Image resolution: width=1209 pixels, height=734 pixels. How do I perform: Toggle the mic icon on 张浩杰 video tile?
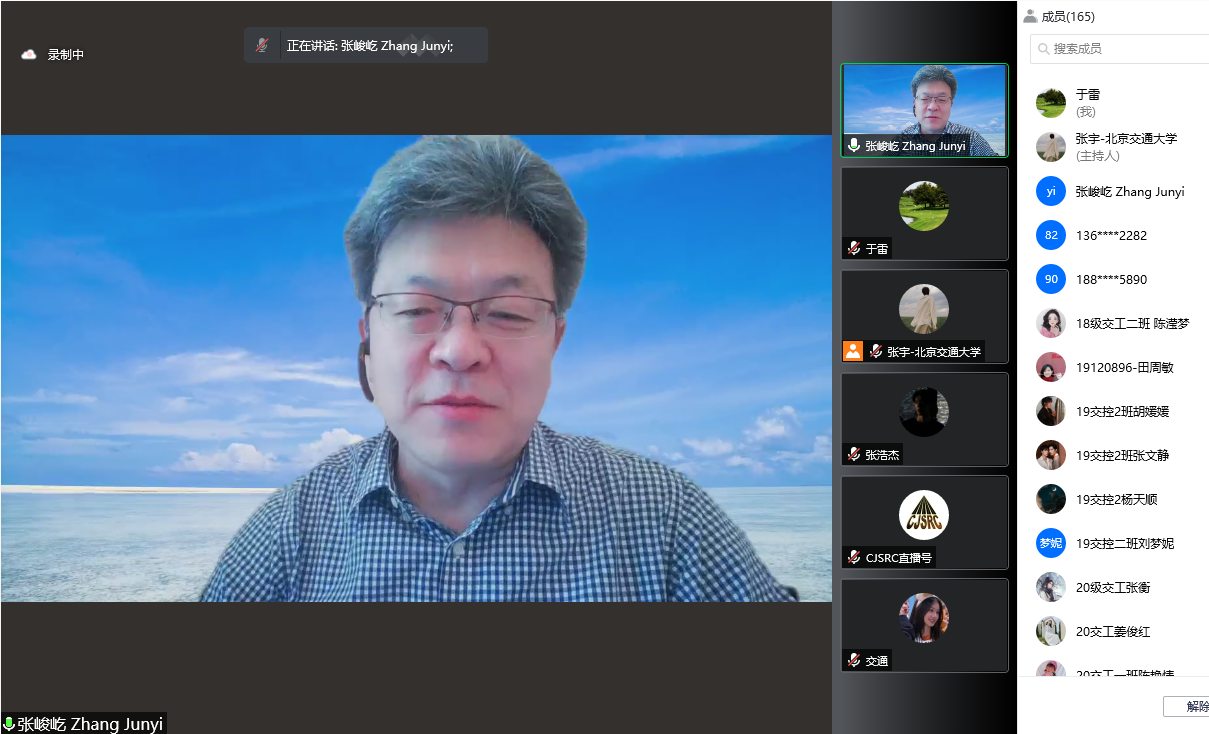(854, 454)
